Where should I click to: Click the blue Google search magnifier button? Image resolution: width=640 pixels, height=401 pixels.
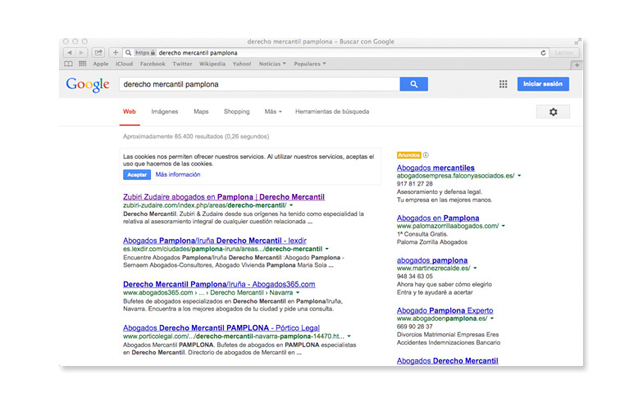[x=413, y=84]
